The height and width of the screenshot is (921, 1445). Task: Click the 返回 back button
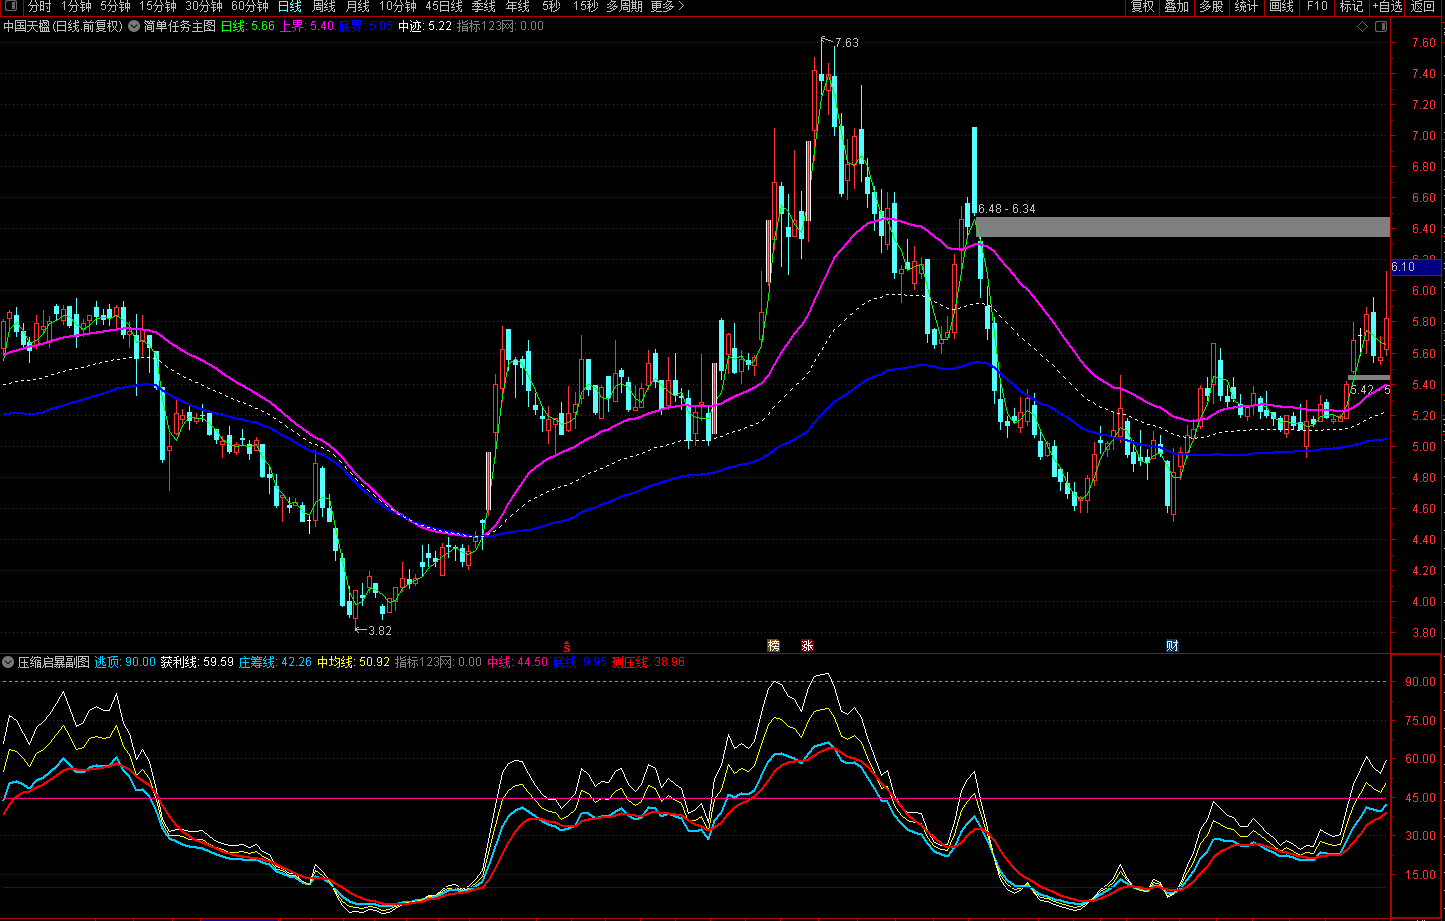point(1423,6)
